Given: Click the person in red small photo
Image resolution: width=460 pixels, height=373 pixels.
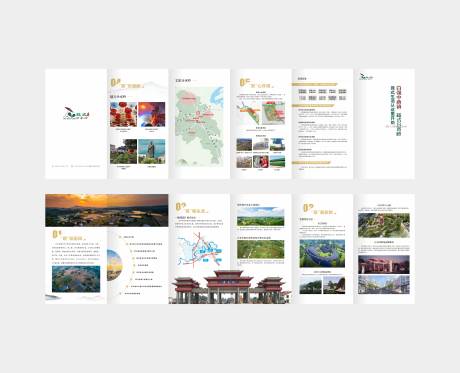Looking at the screenshot, I should (x=261, y=161).
